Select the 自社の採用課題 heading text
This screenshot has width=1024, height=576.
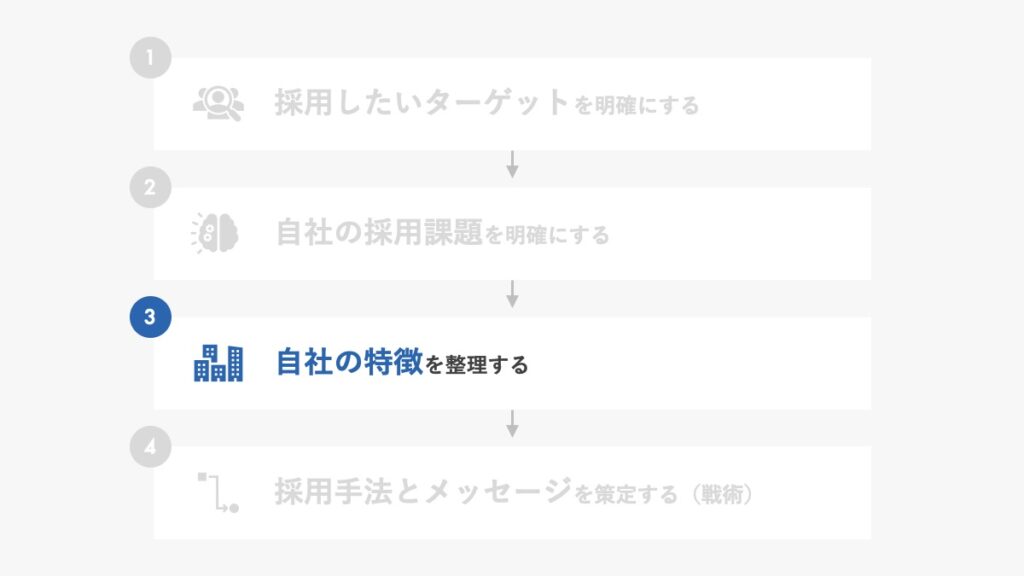[x=379, y=232]
